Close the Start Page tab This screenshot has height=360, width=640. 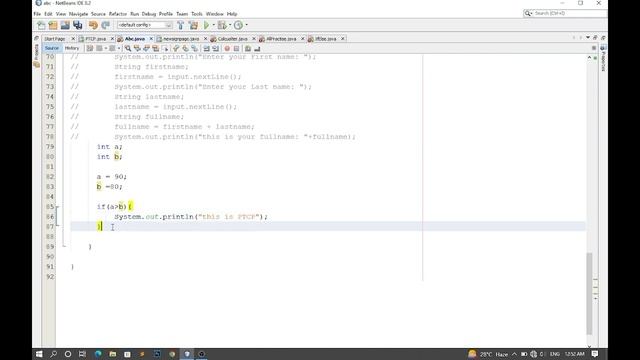tap(73, 39)
